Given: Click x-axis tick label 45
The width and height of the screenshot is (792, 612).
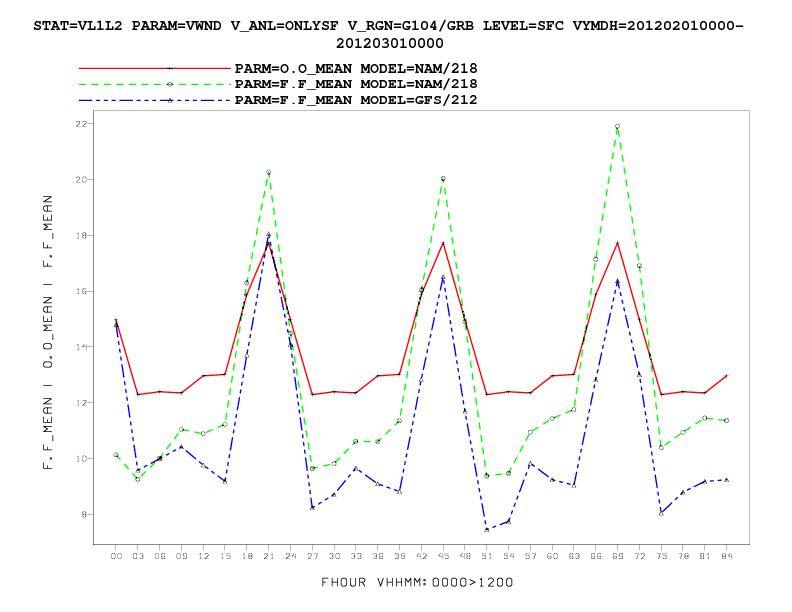Looking at the screenshot, I should pos(443,556).
